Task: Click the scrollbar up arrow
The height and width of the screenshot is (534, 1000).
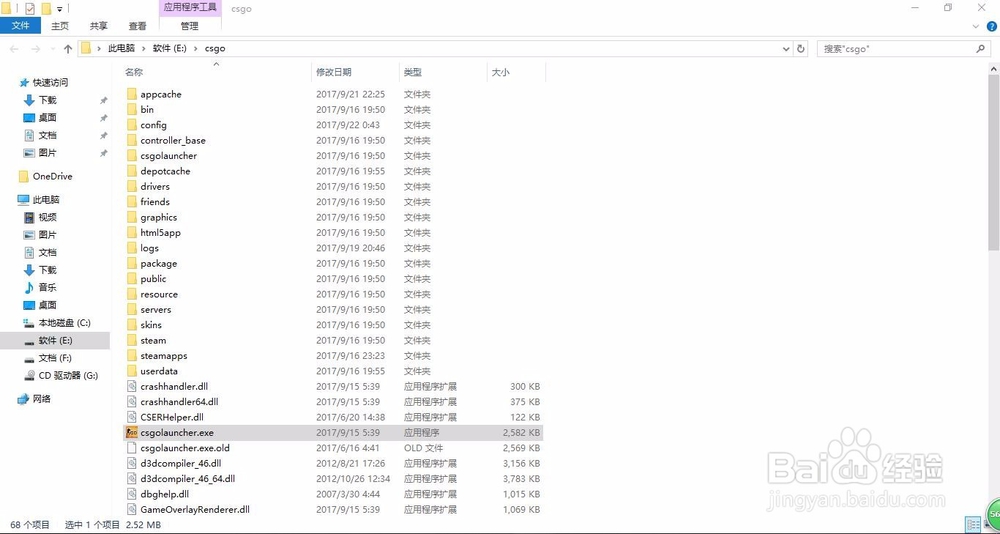Action: pos(994,68)
